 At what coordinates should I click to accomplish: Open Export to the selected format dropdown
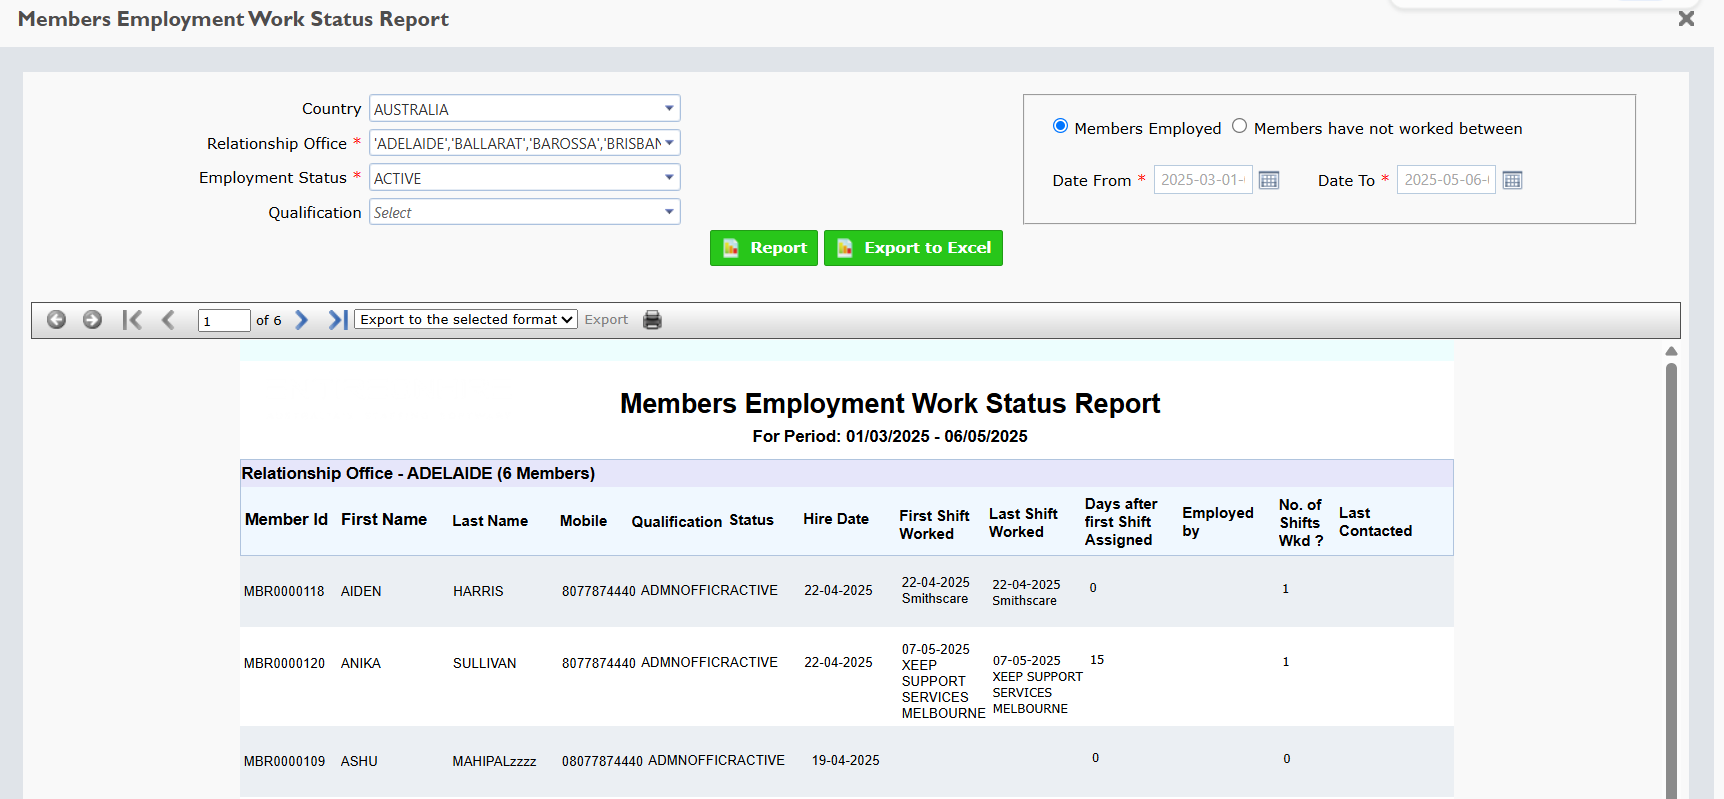466,320
